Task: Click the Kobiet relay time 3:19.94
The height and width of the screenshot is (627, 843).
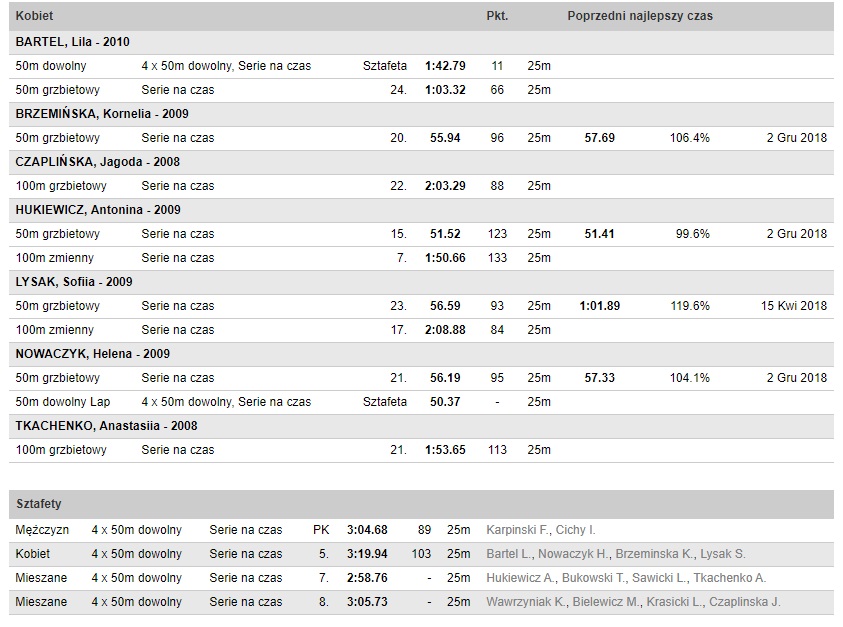Action: pyautogui.click(x=367, y=554)
